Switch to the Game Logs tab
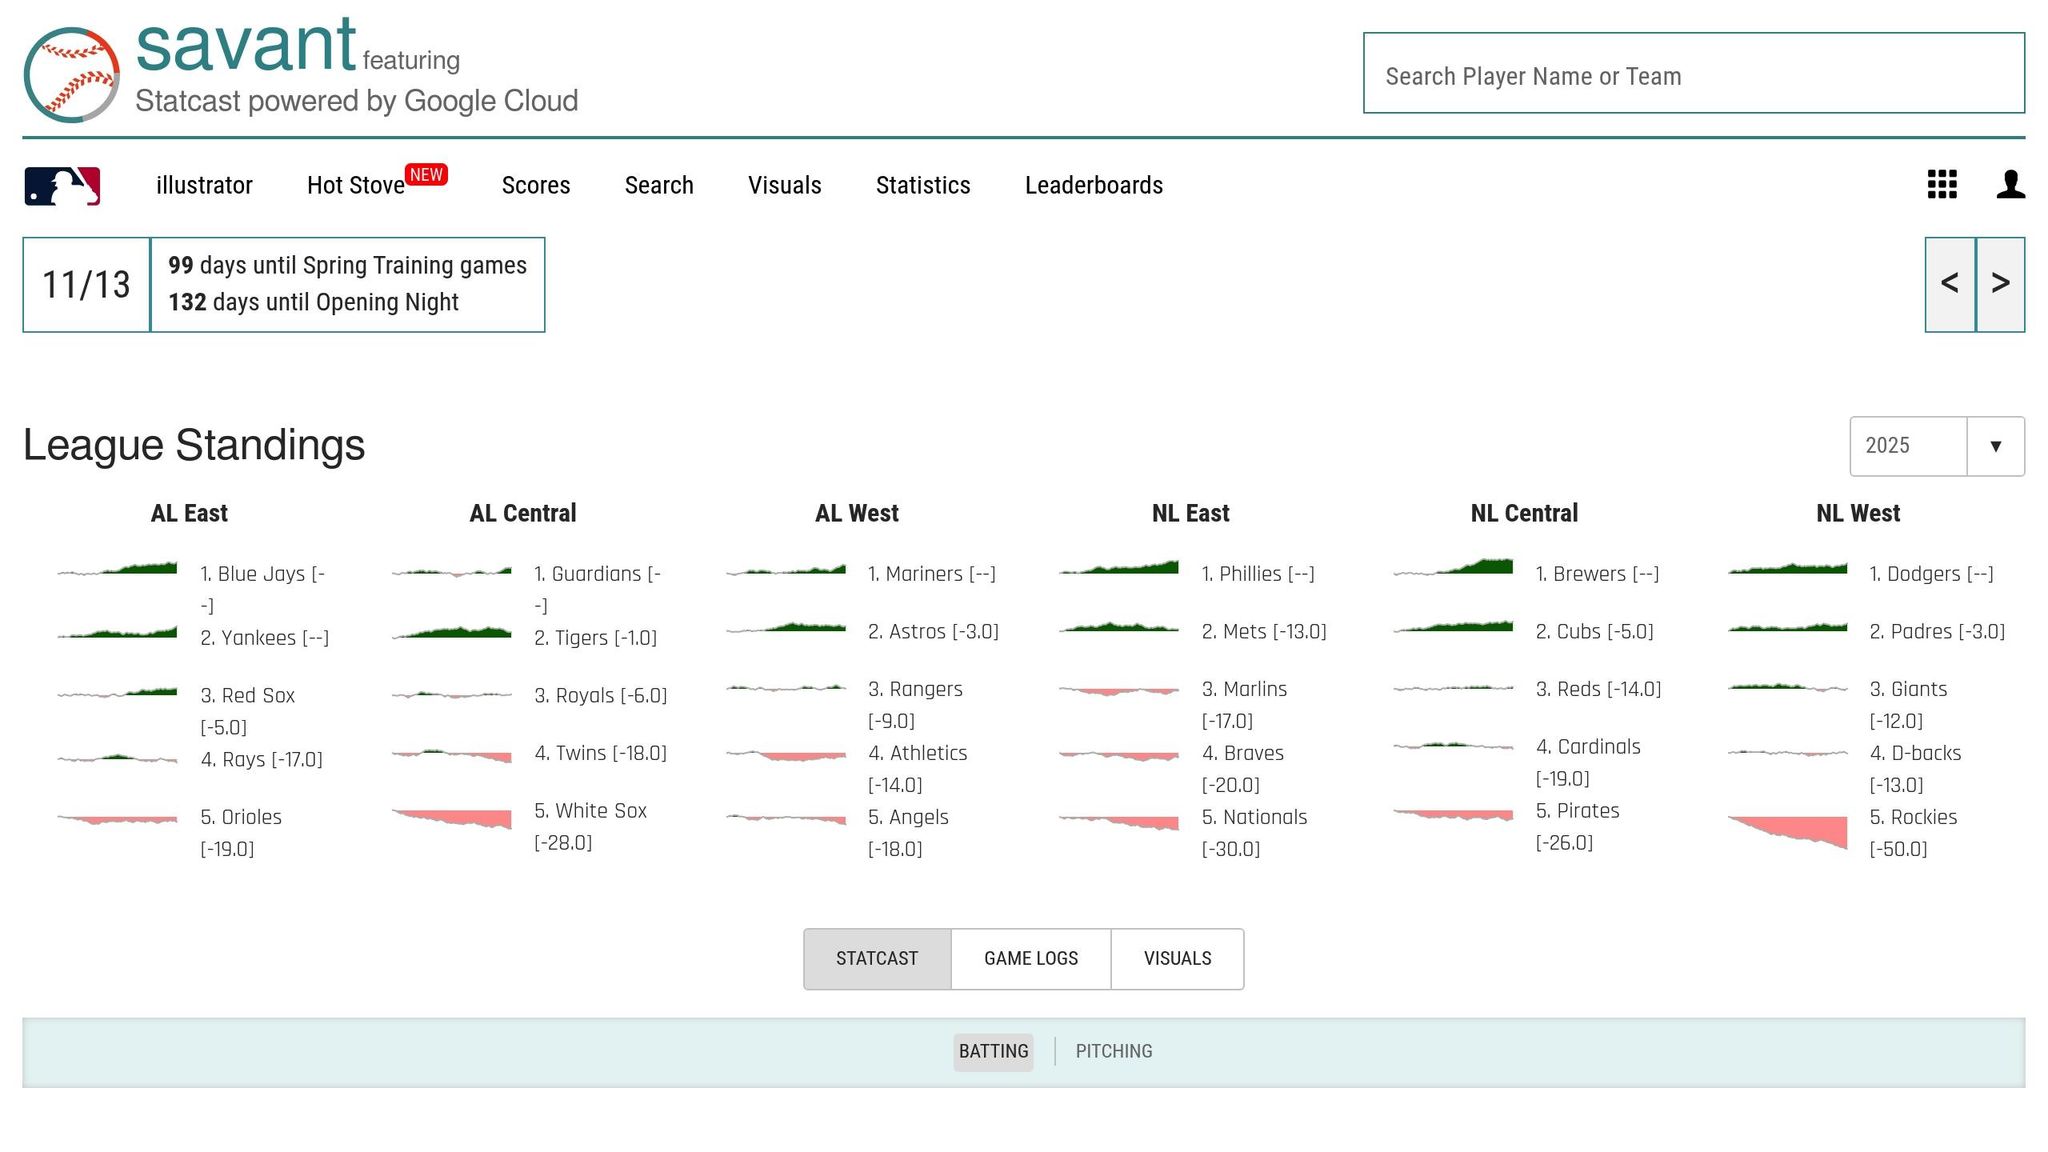 pos(1030,958)
